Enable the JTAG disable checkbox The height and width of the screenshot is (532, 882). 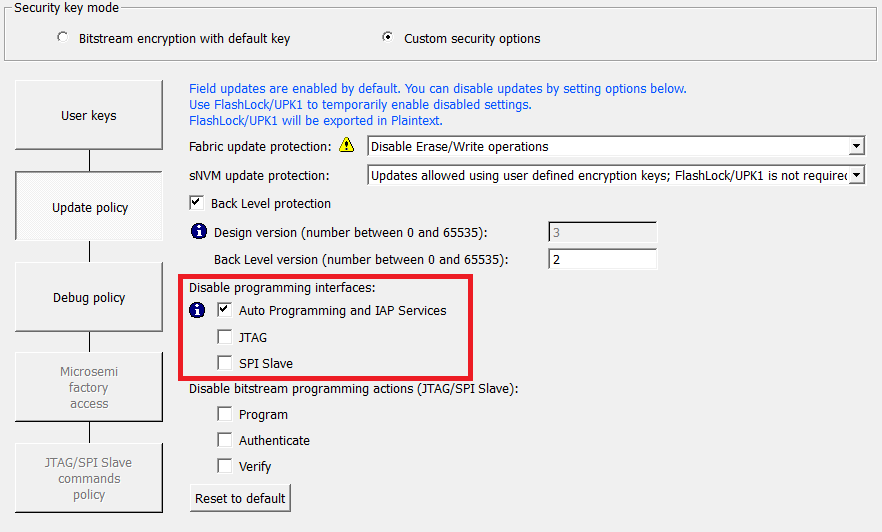pos(225,337)
